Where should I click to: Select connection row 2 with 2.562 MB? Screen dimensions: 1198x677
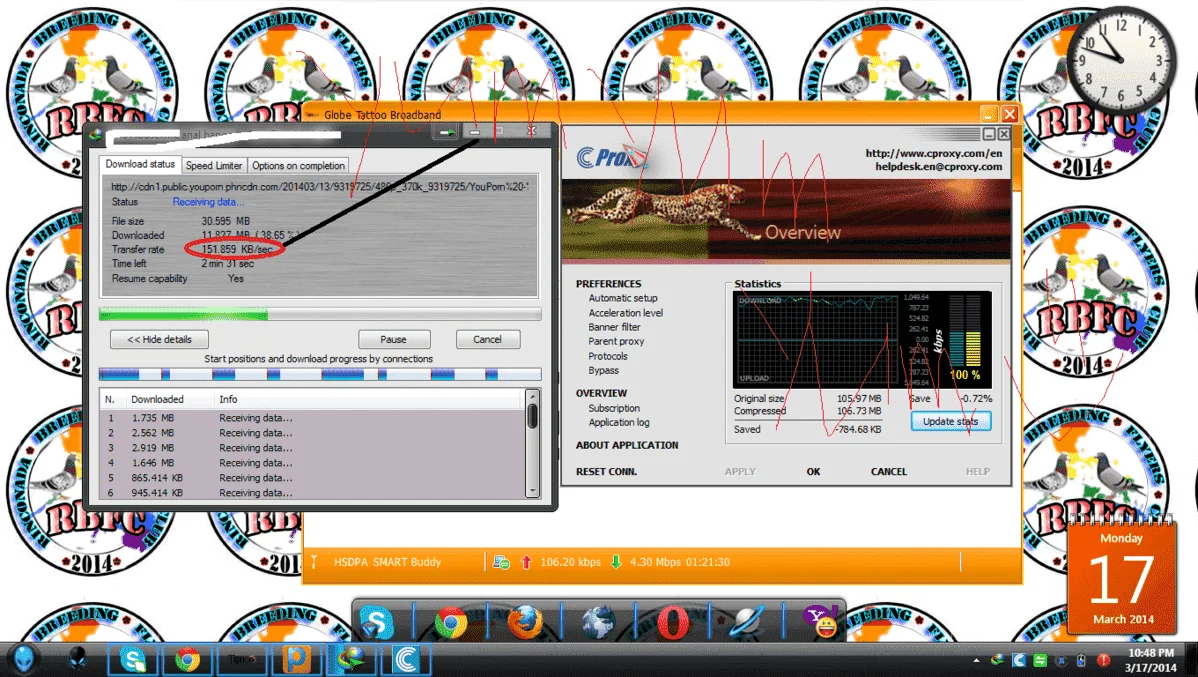coord(312,432)
